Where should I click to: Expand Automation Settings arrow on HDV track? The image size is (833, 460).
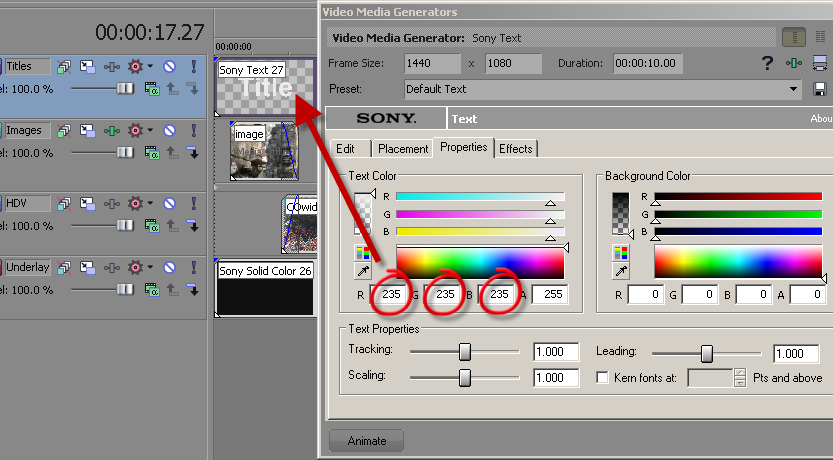tap(150, 203)
